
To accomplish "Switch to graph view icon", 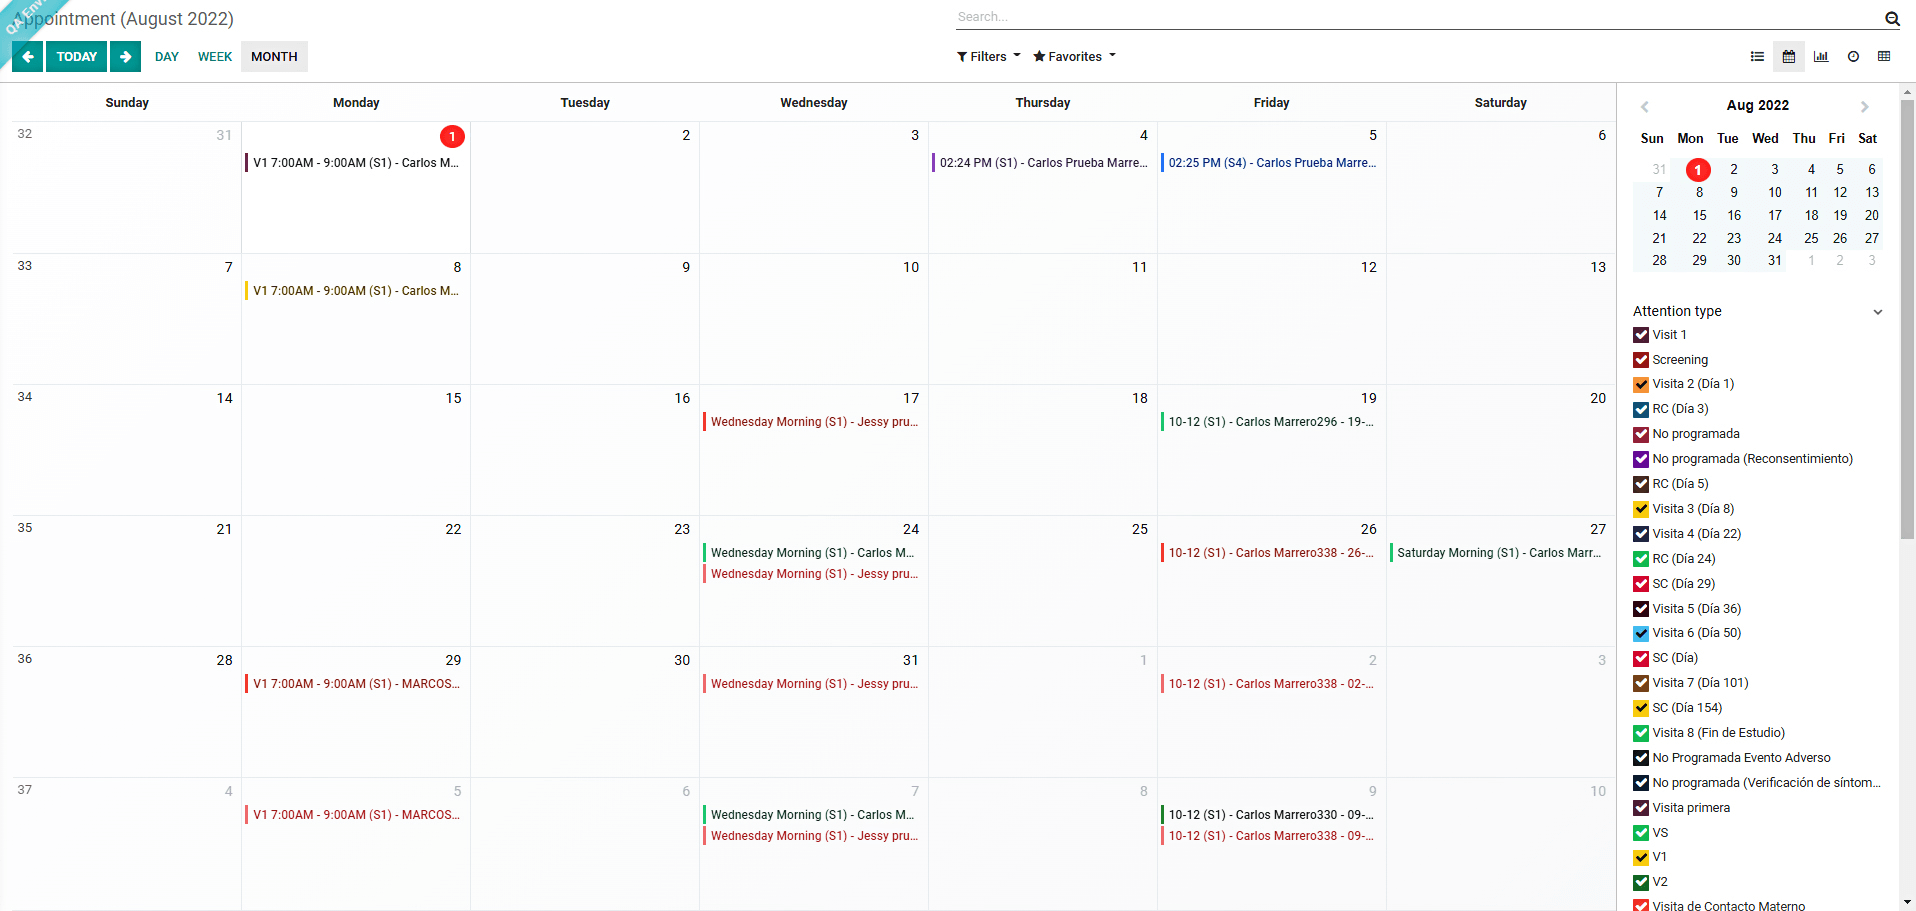I will pyautogui.click(x=1821, y=56).
